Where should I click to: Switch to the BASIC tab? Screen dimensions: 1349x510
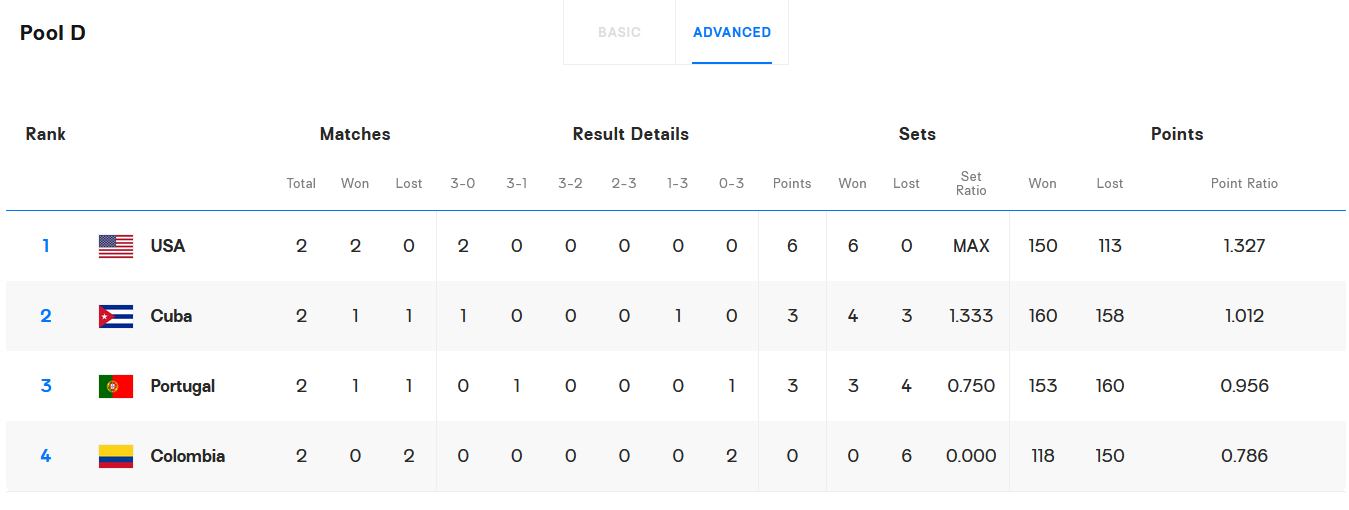[619, 32]
